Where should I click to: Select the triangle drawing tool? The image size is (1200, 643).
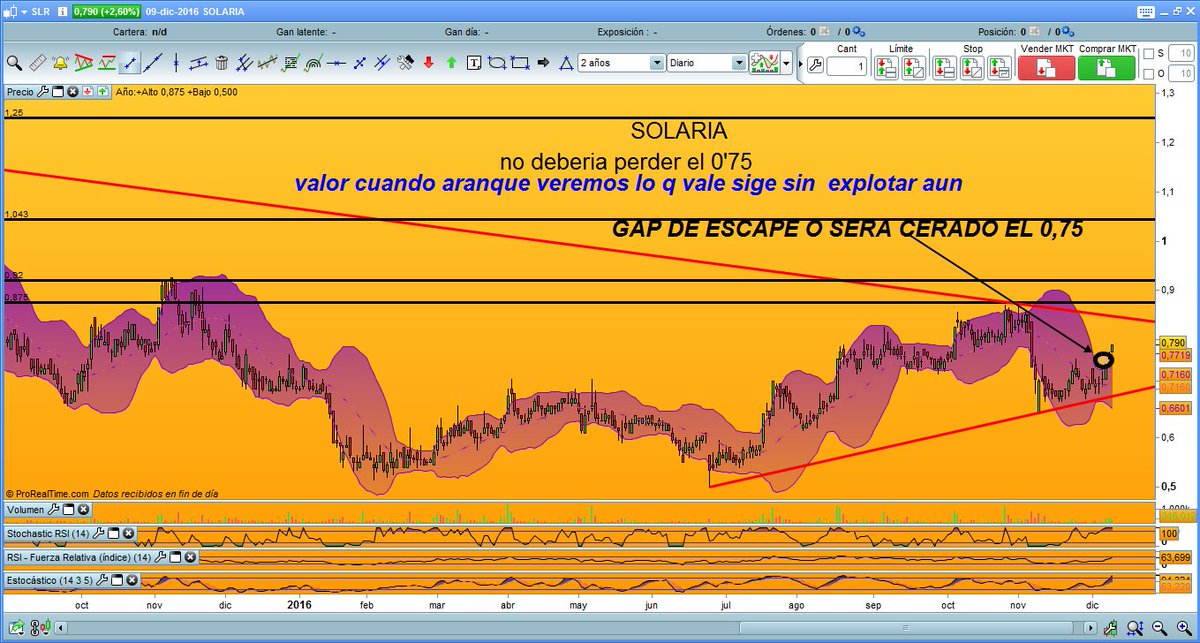(x=566, y=62)
